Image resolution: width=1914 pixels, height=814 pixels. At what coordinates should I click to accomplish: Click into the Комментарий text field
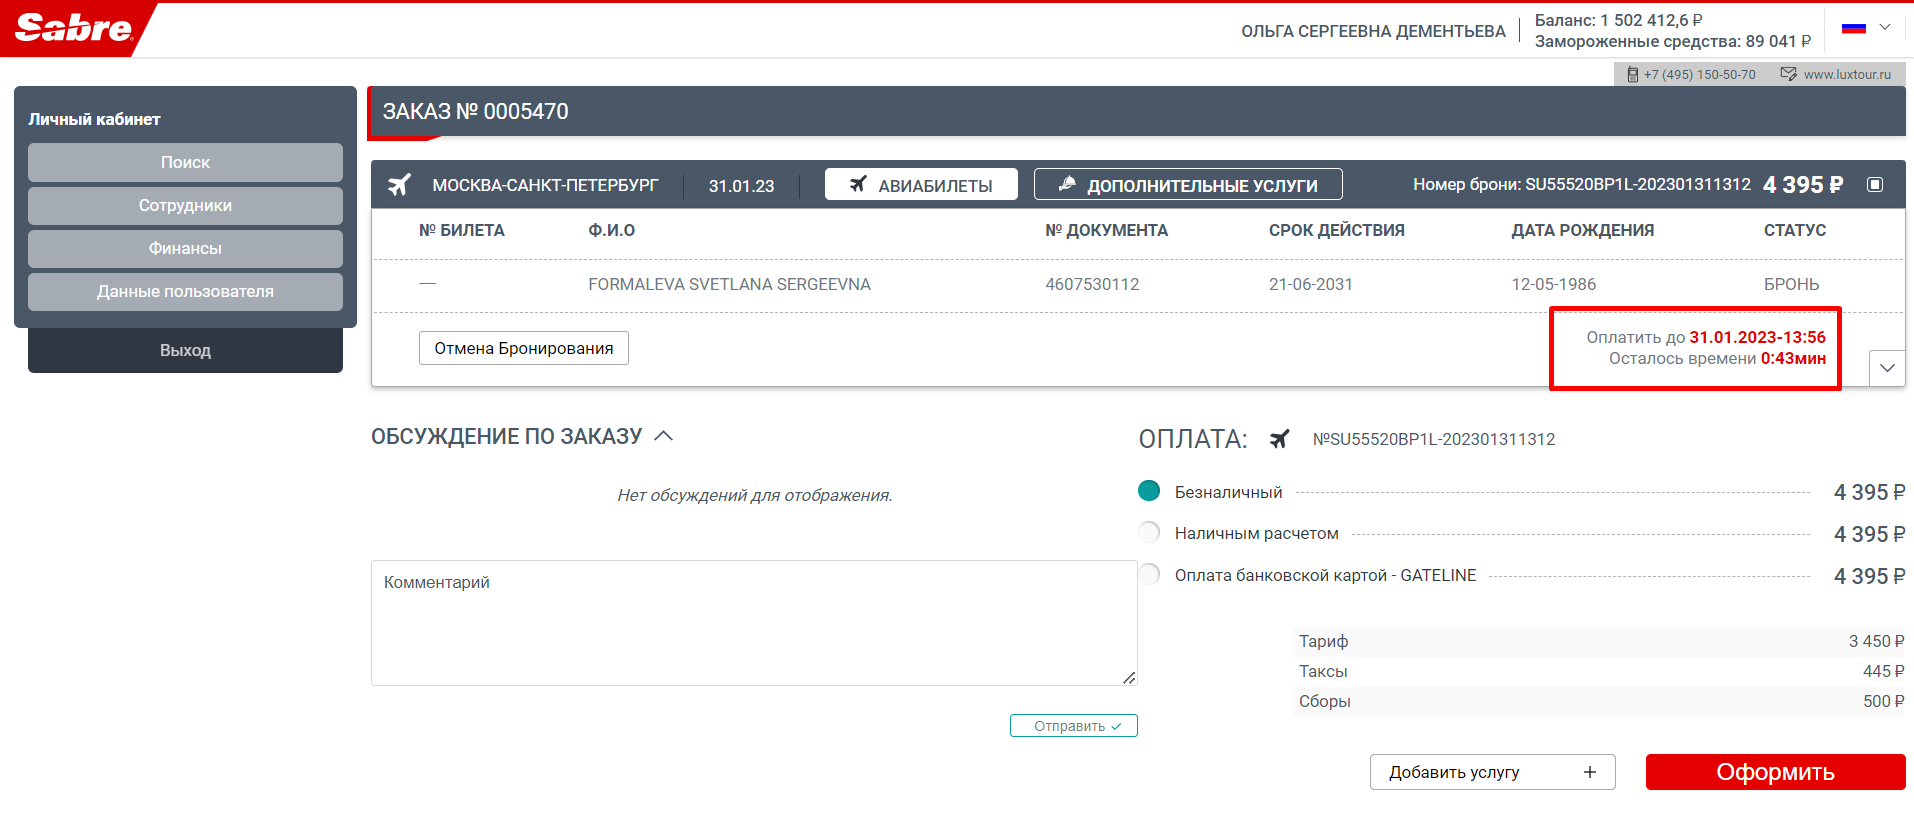point(753,622)
